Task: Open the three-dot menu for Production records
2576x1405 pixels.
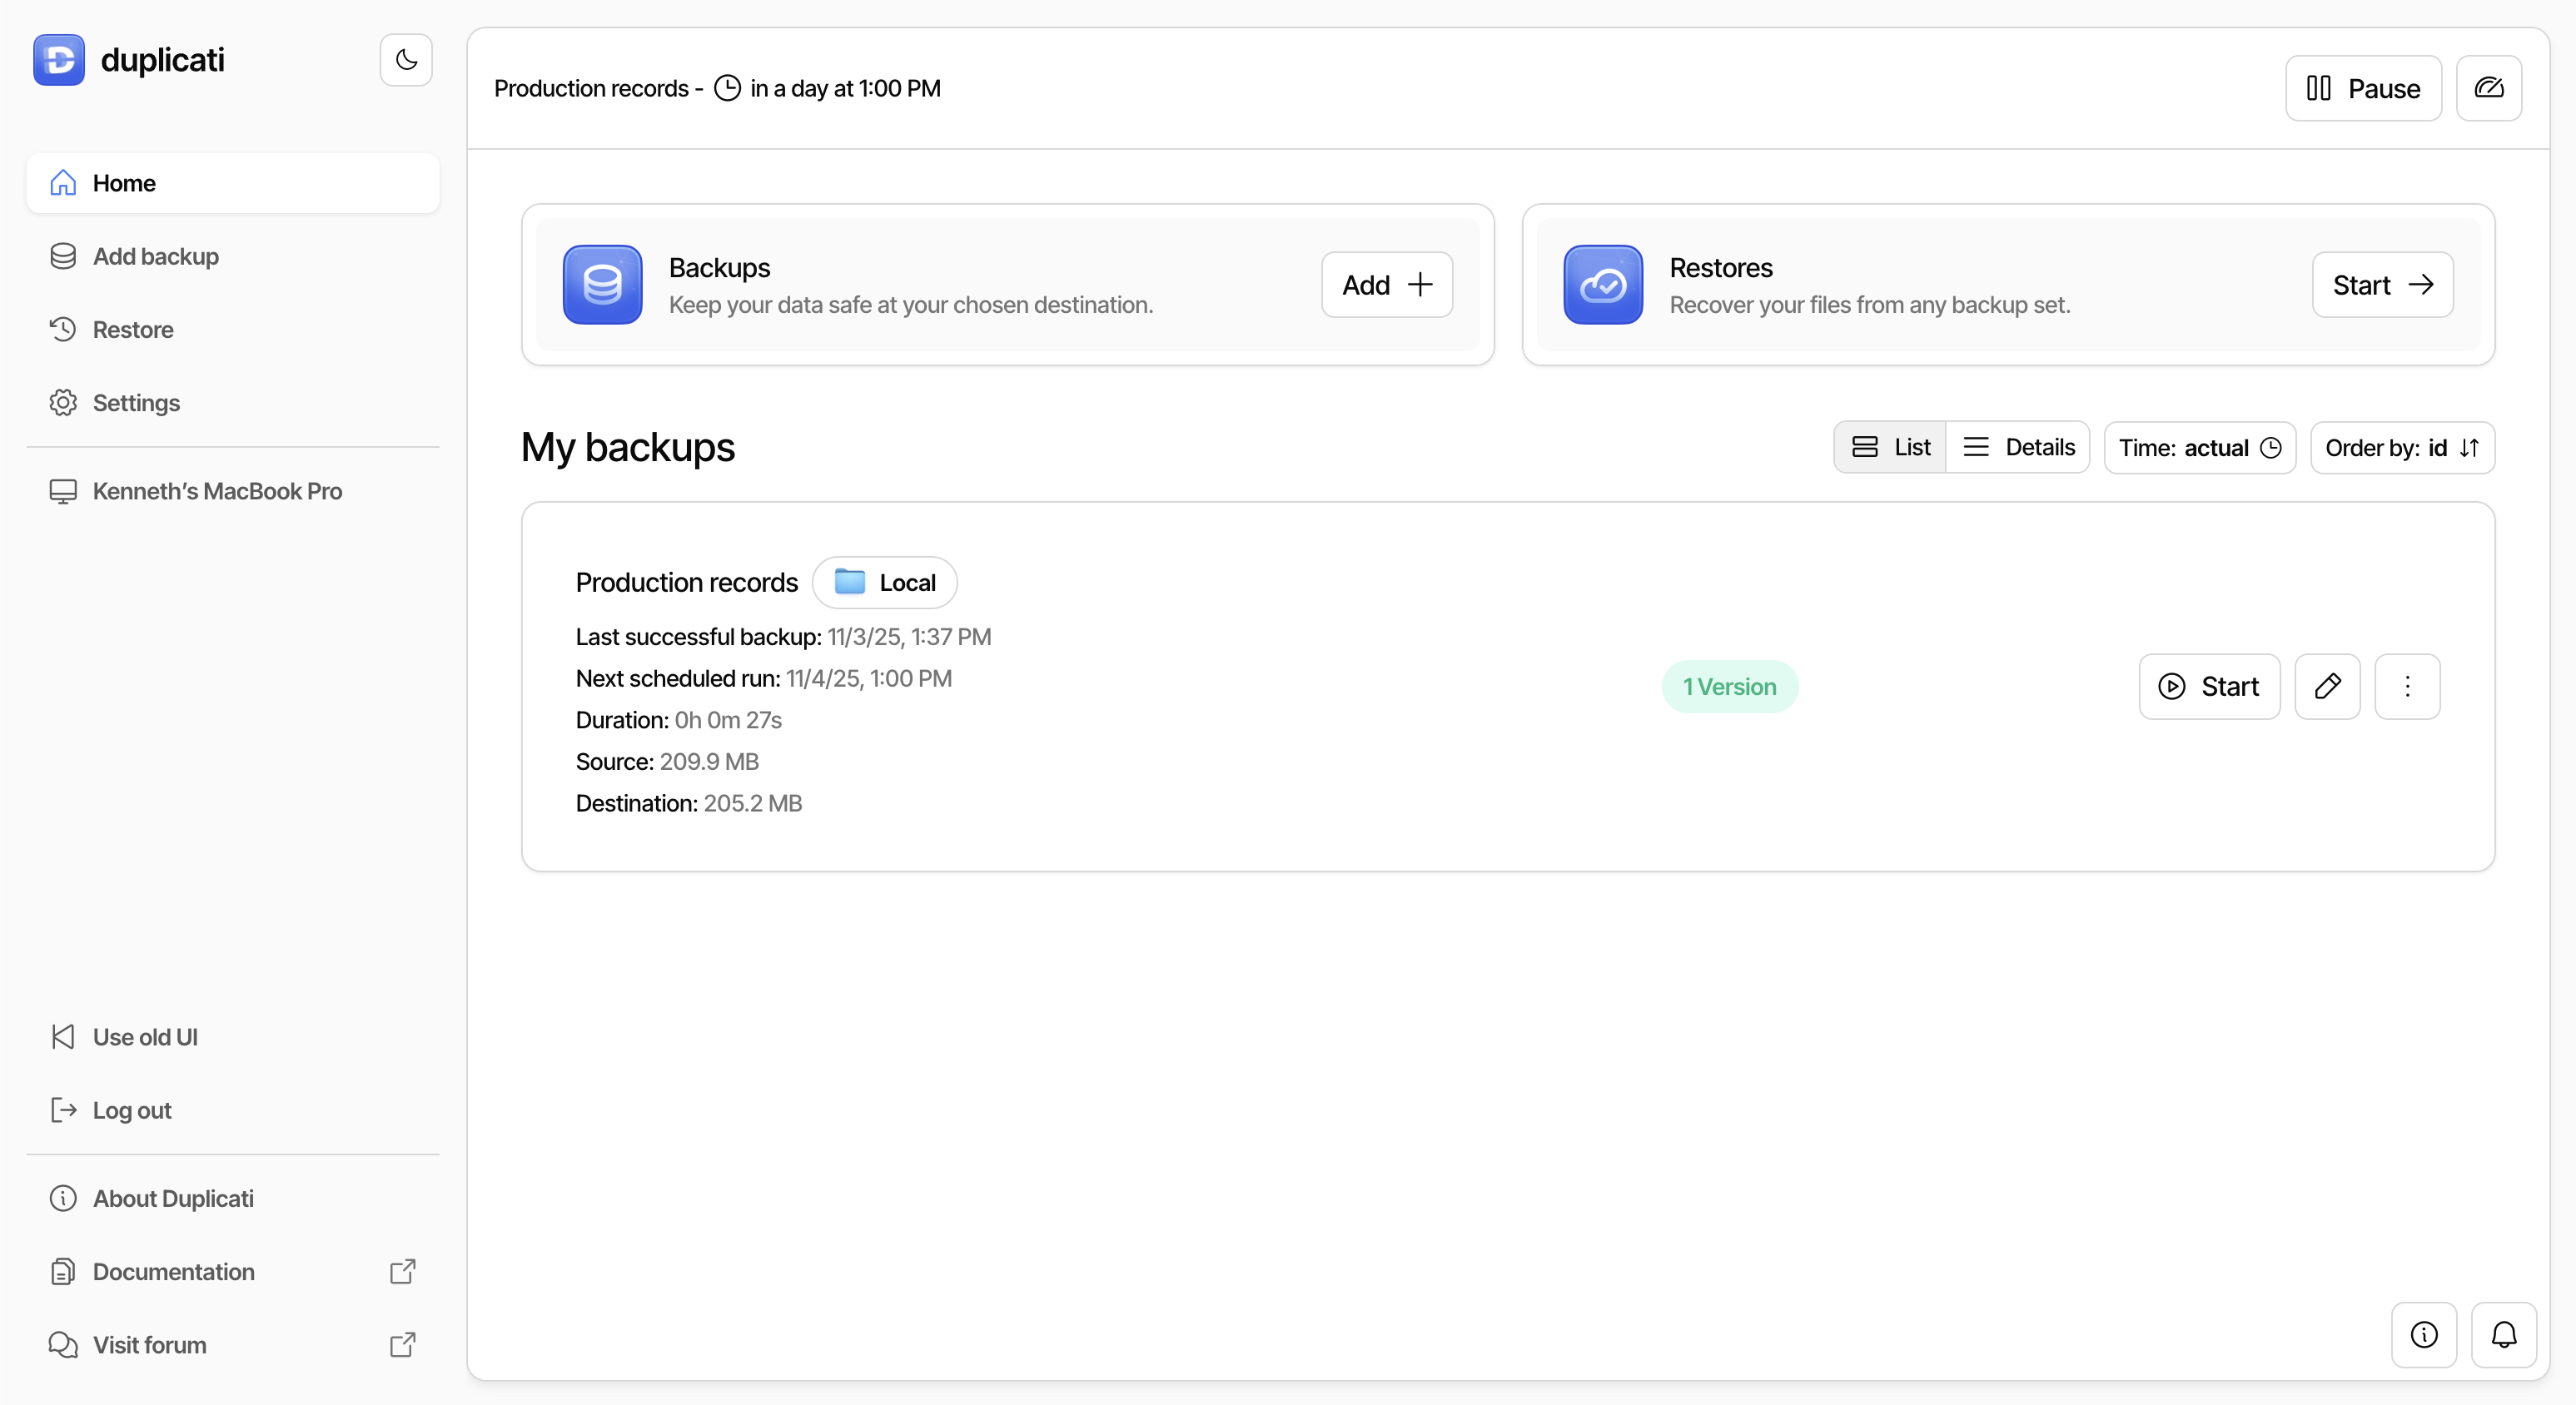Action: tap(2406, 686)
